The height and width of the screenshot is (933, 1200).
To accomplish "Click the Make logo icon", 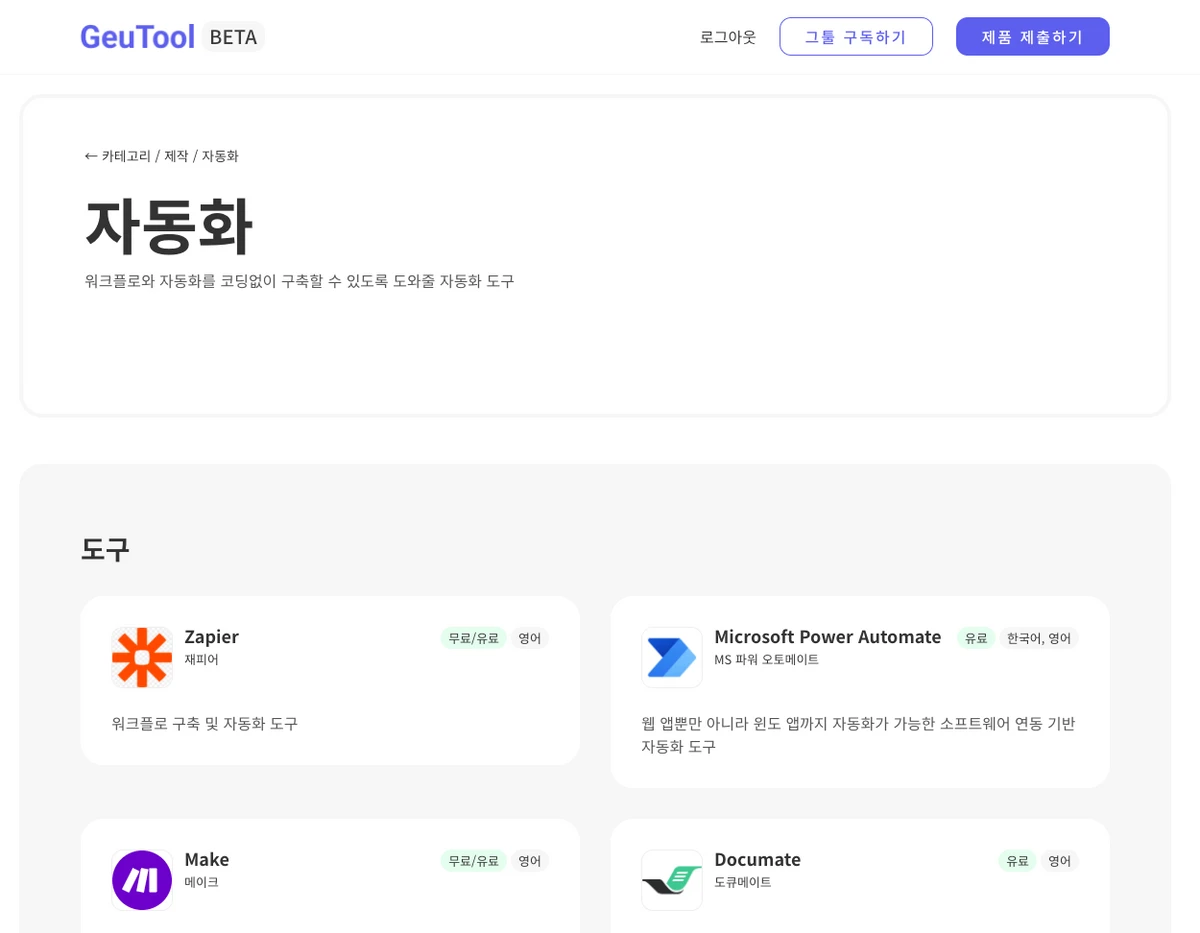I will 142,880.
